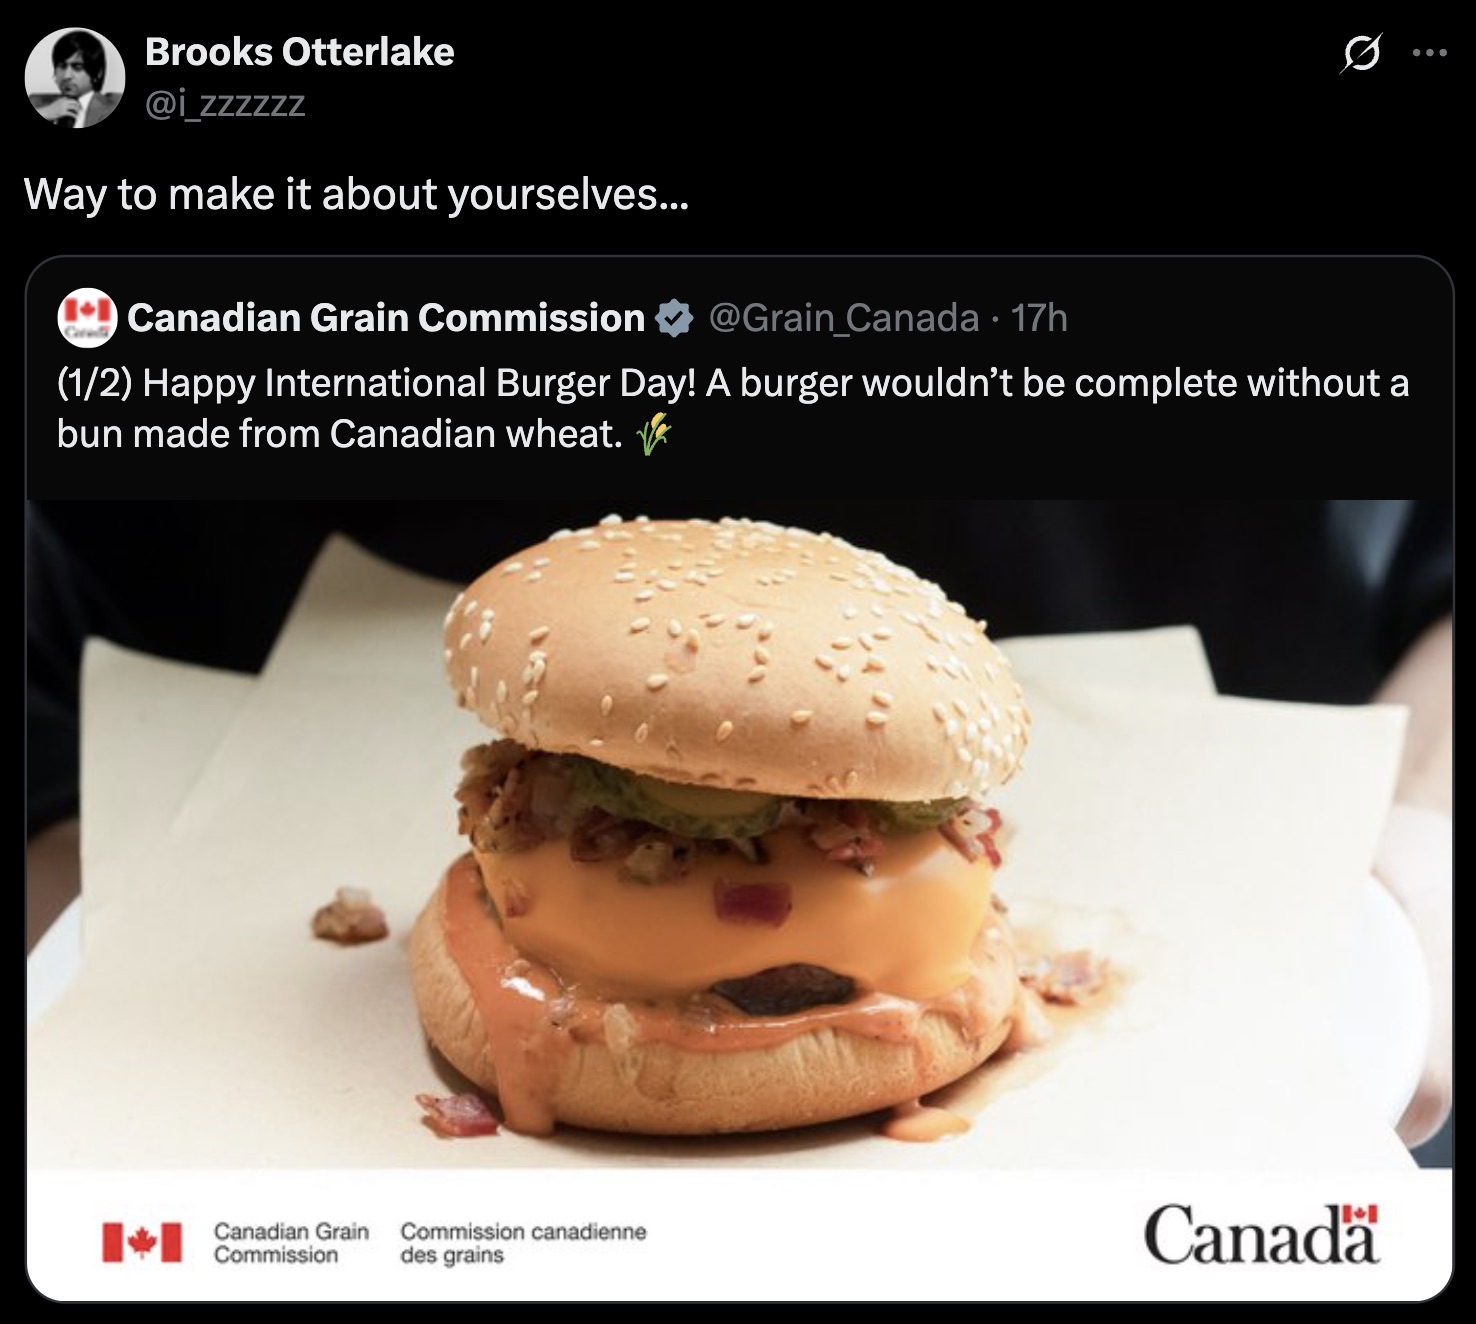1476x1324 pixels.
Task: Click the @i_zzzzzz handle
Action: (x=225, y=103)
